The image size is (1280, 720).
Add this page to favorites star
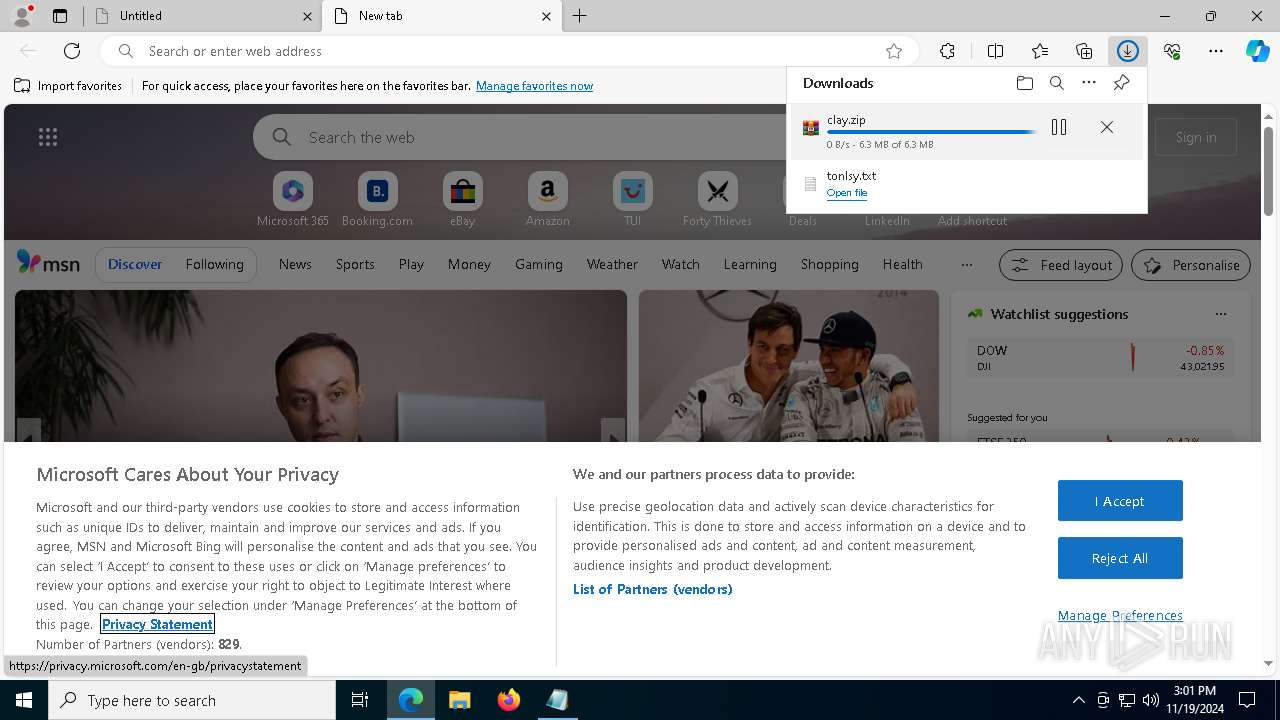click(x=894, y=51)
